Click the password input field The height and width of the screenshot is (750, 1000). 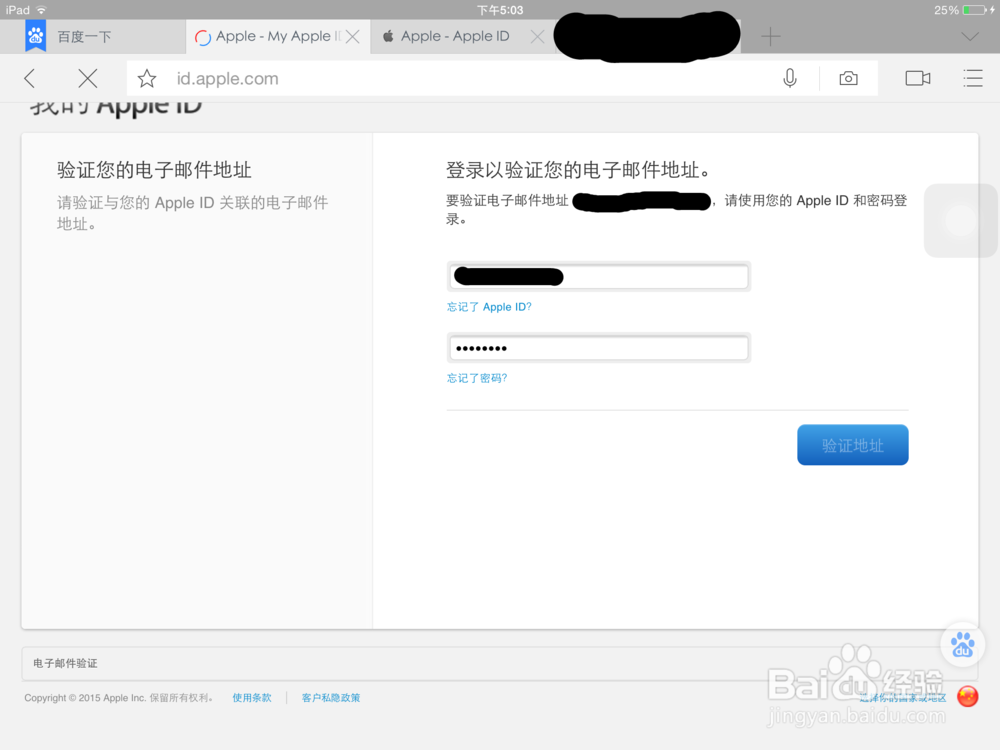point(599,348)
